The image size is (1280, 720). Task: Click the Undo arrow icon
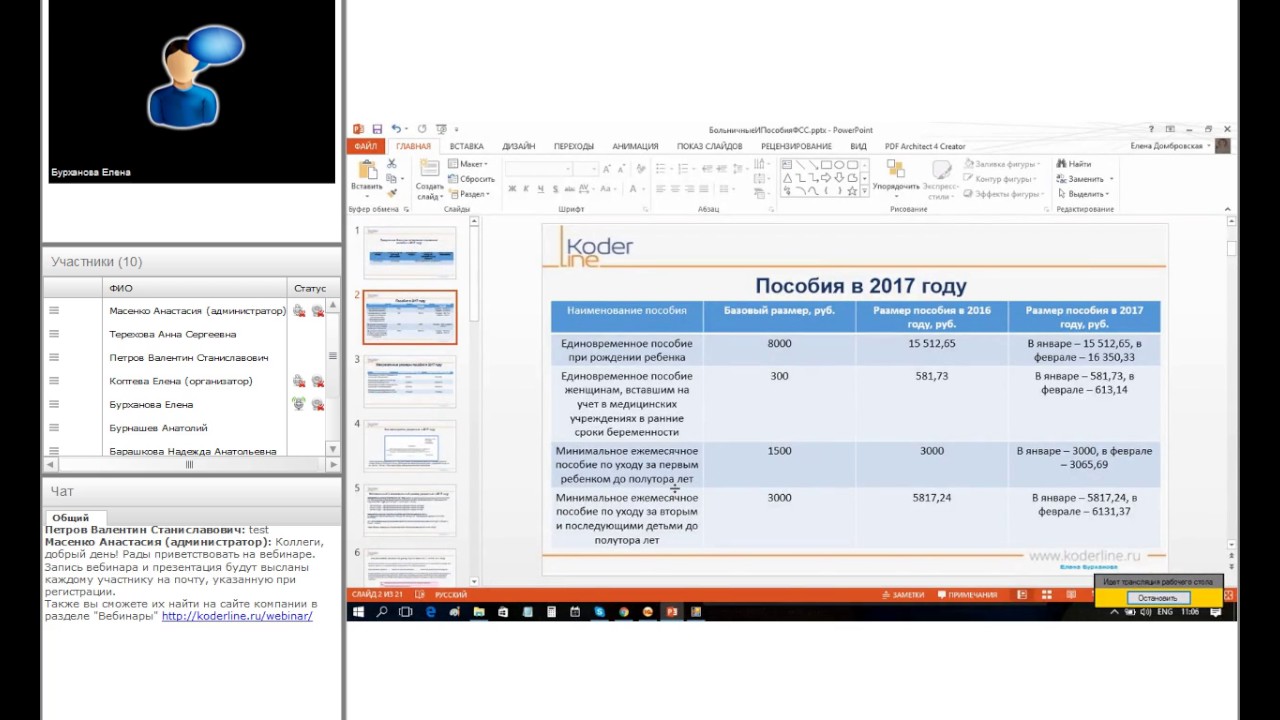click(x=396, y=129)
